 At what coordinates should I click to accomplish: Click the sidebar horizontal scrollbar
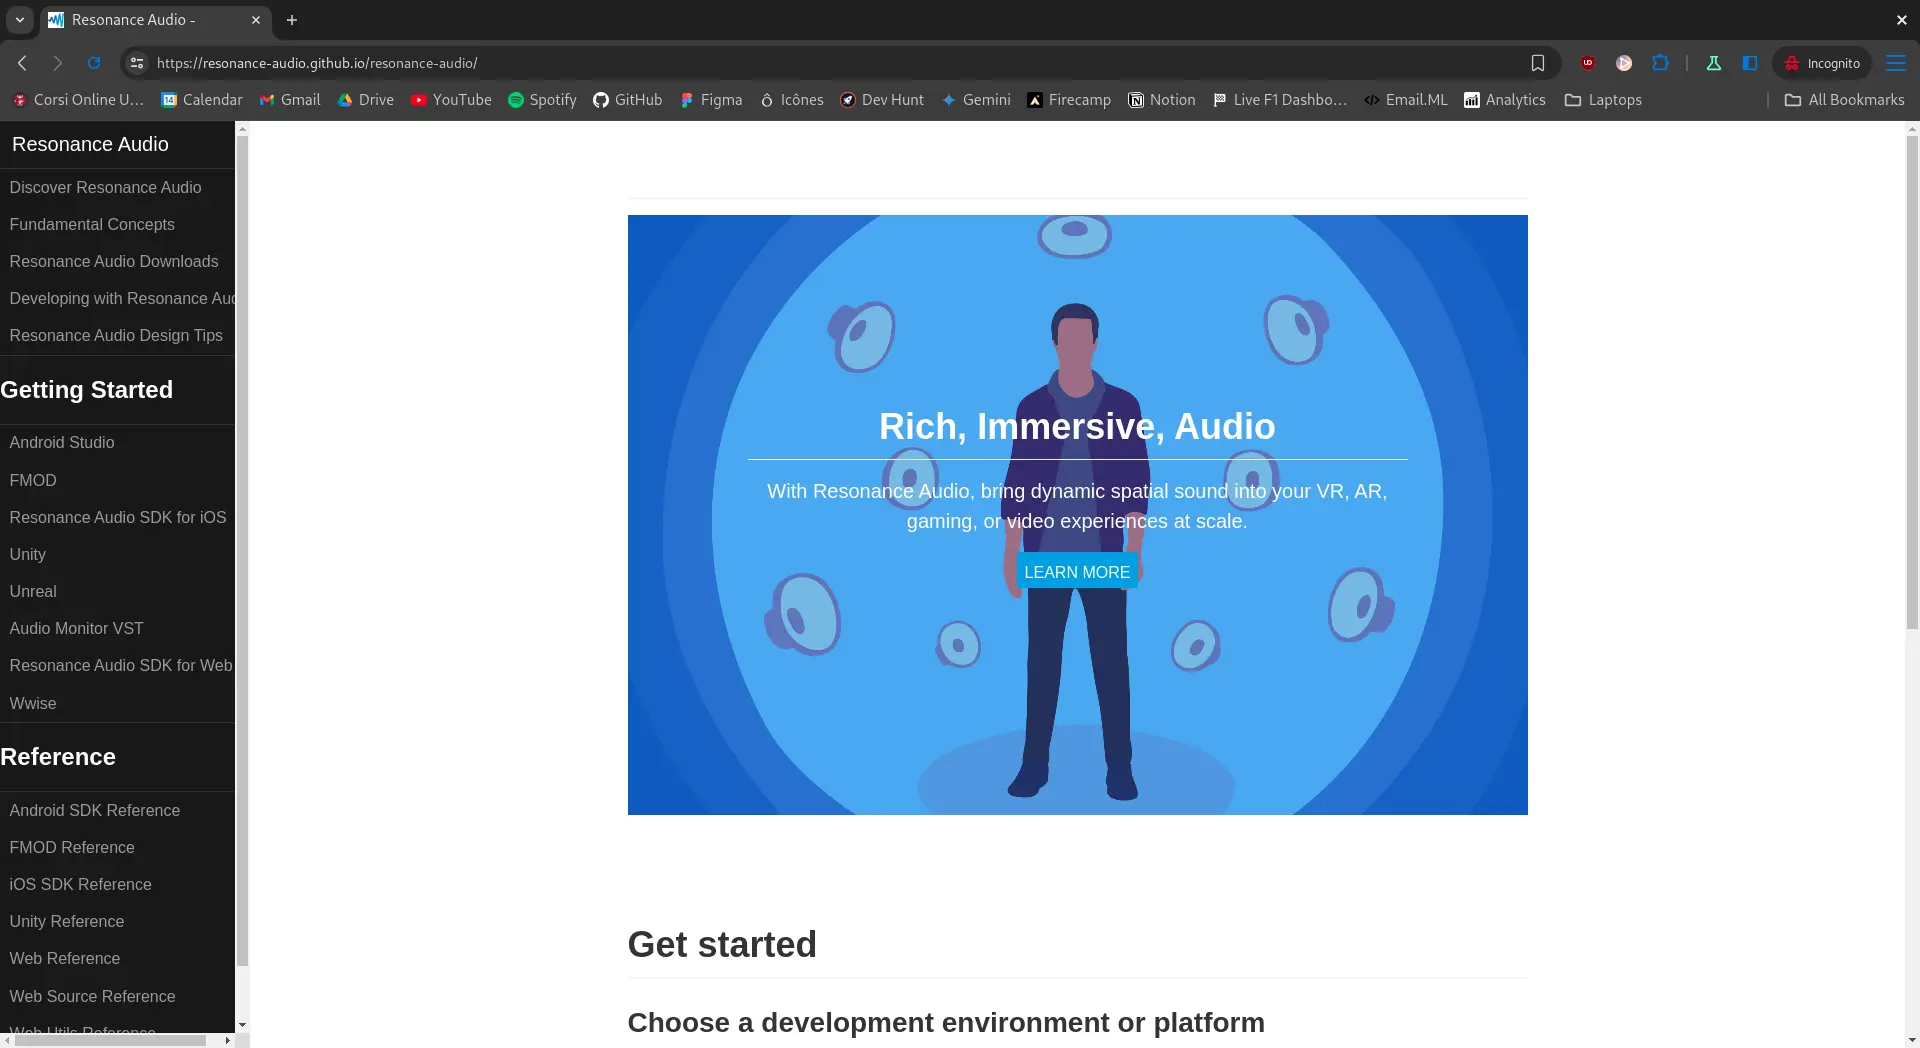[x=110, y=1041]
